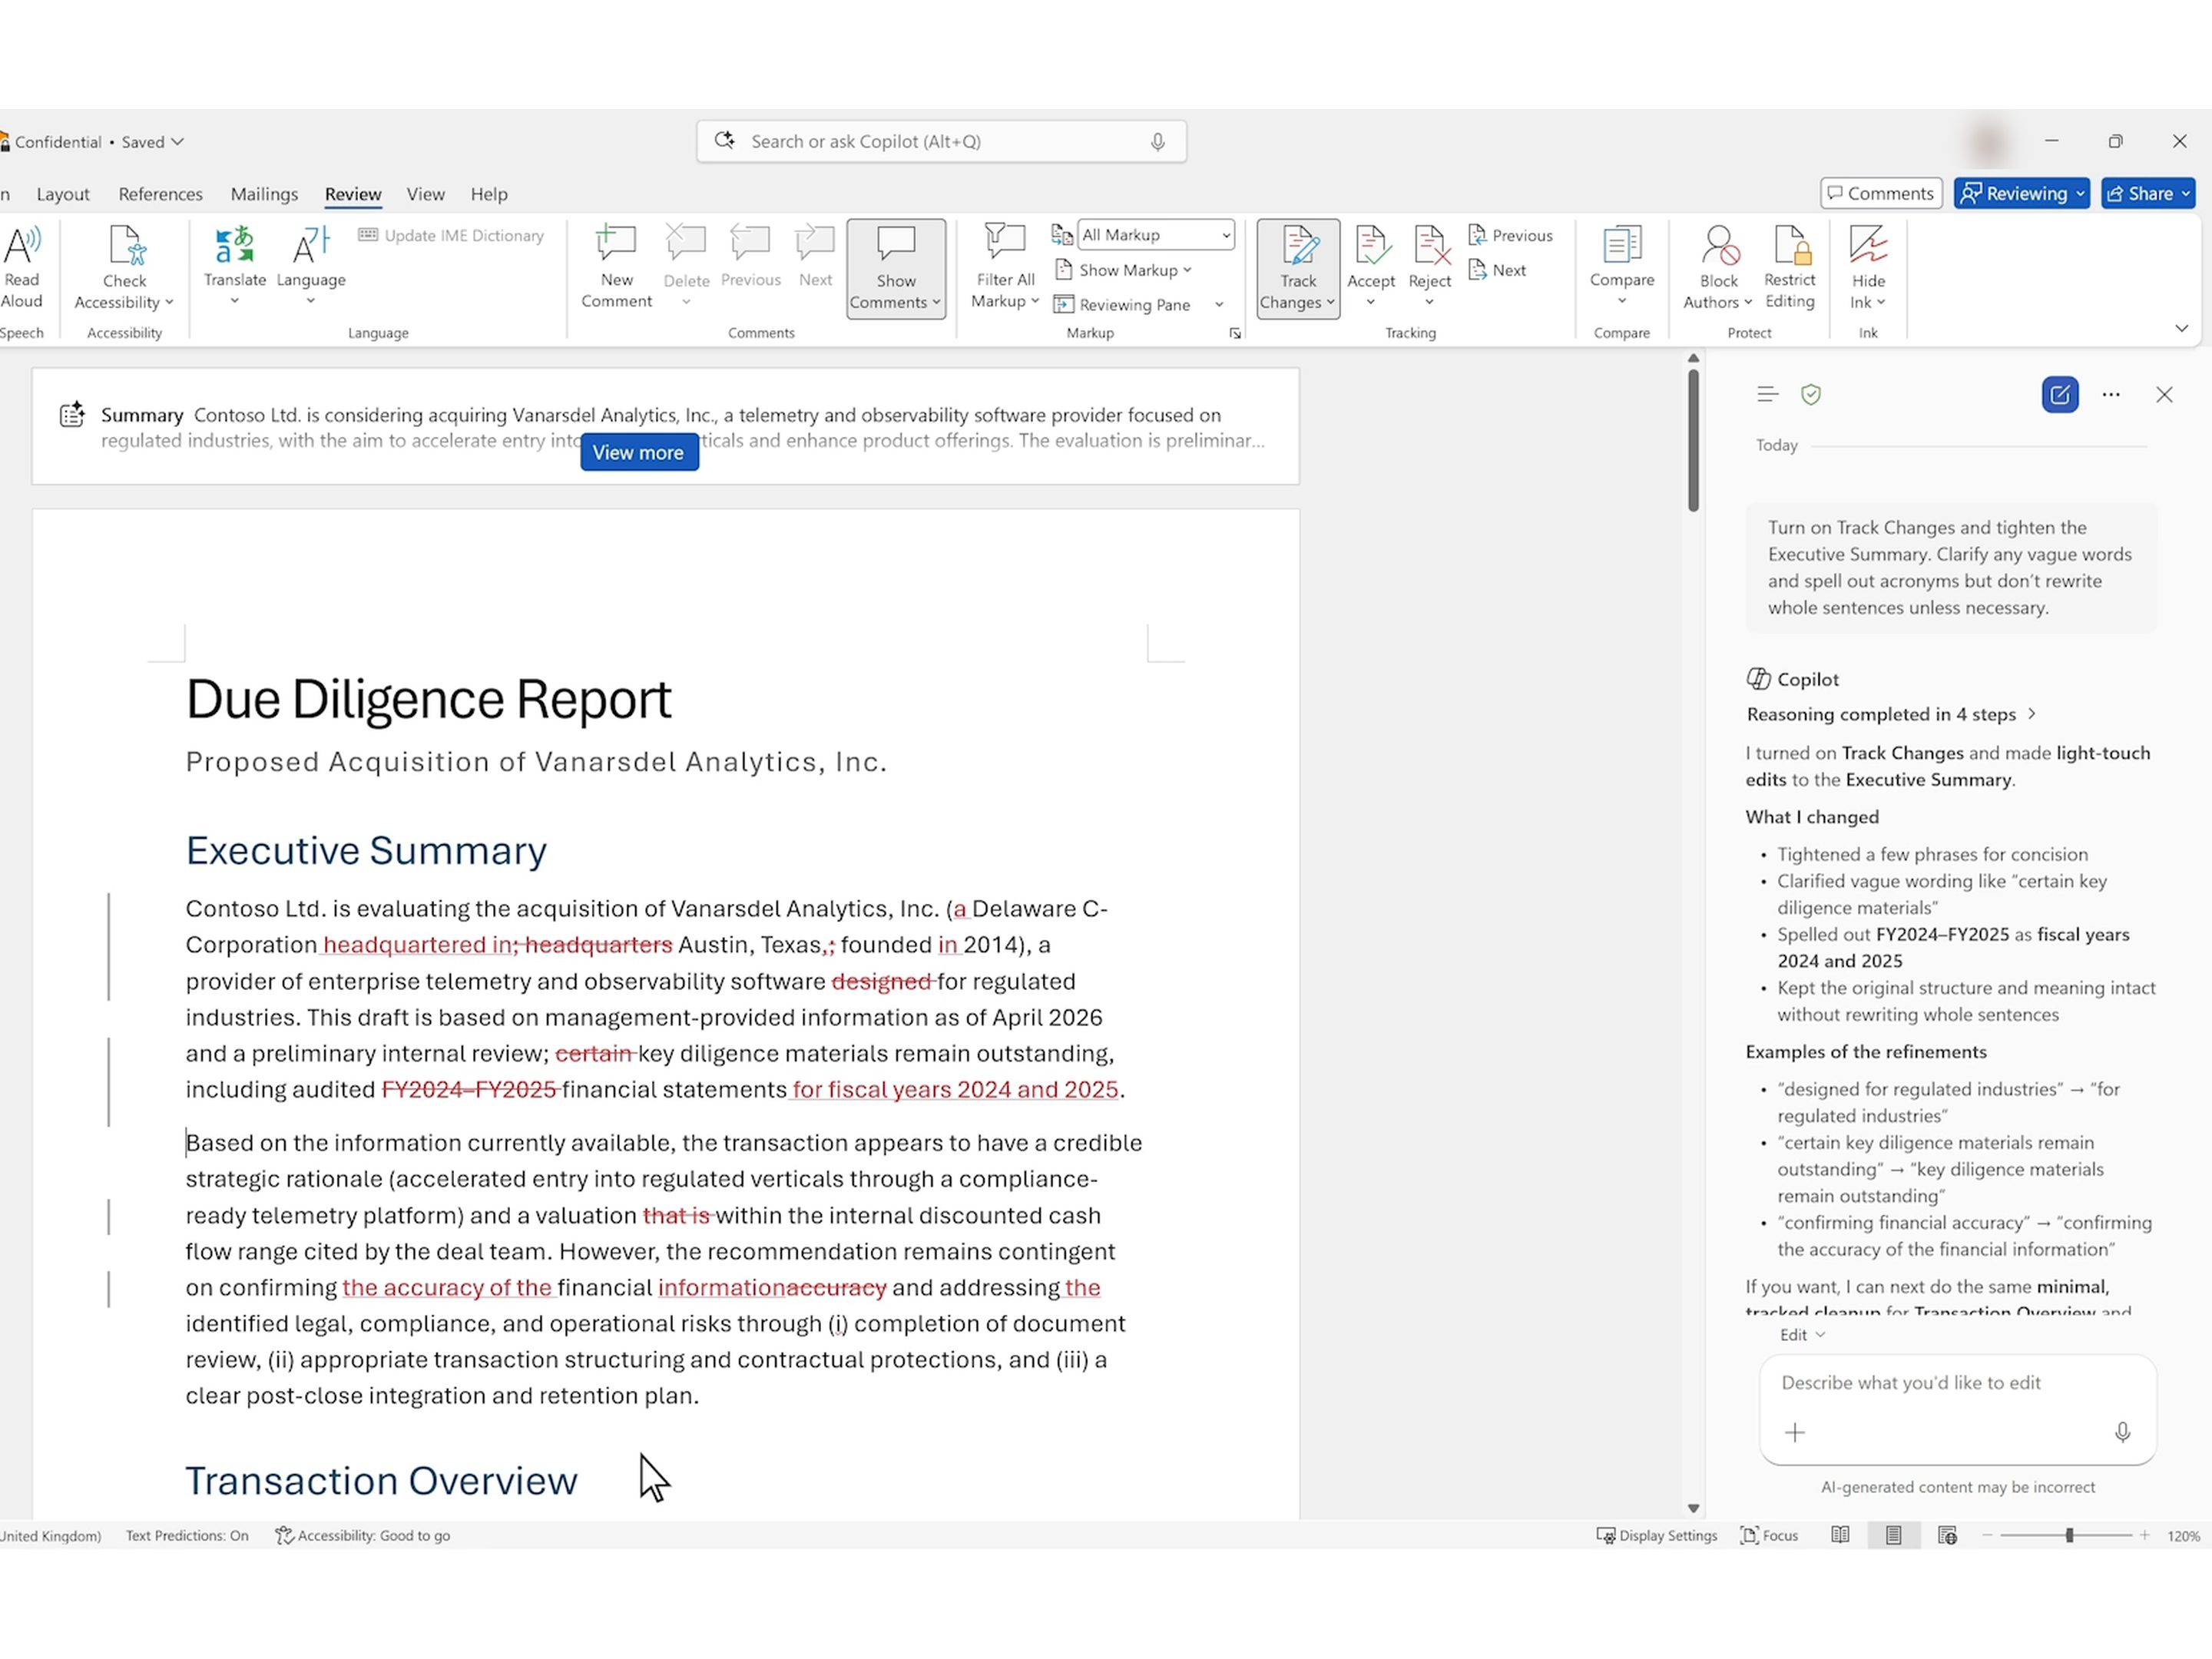
Task: Open the Reviewing Pane
Action: coord(1122,305)
